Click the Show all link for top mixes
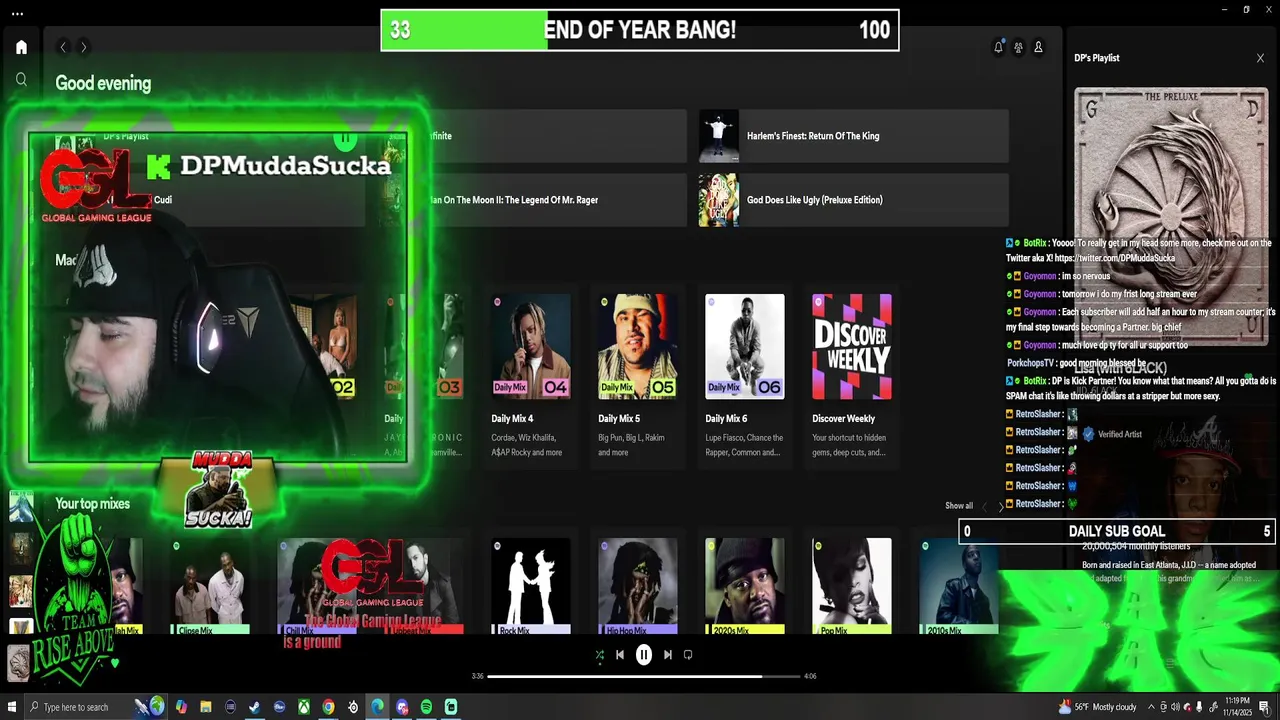 [959, 506]
